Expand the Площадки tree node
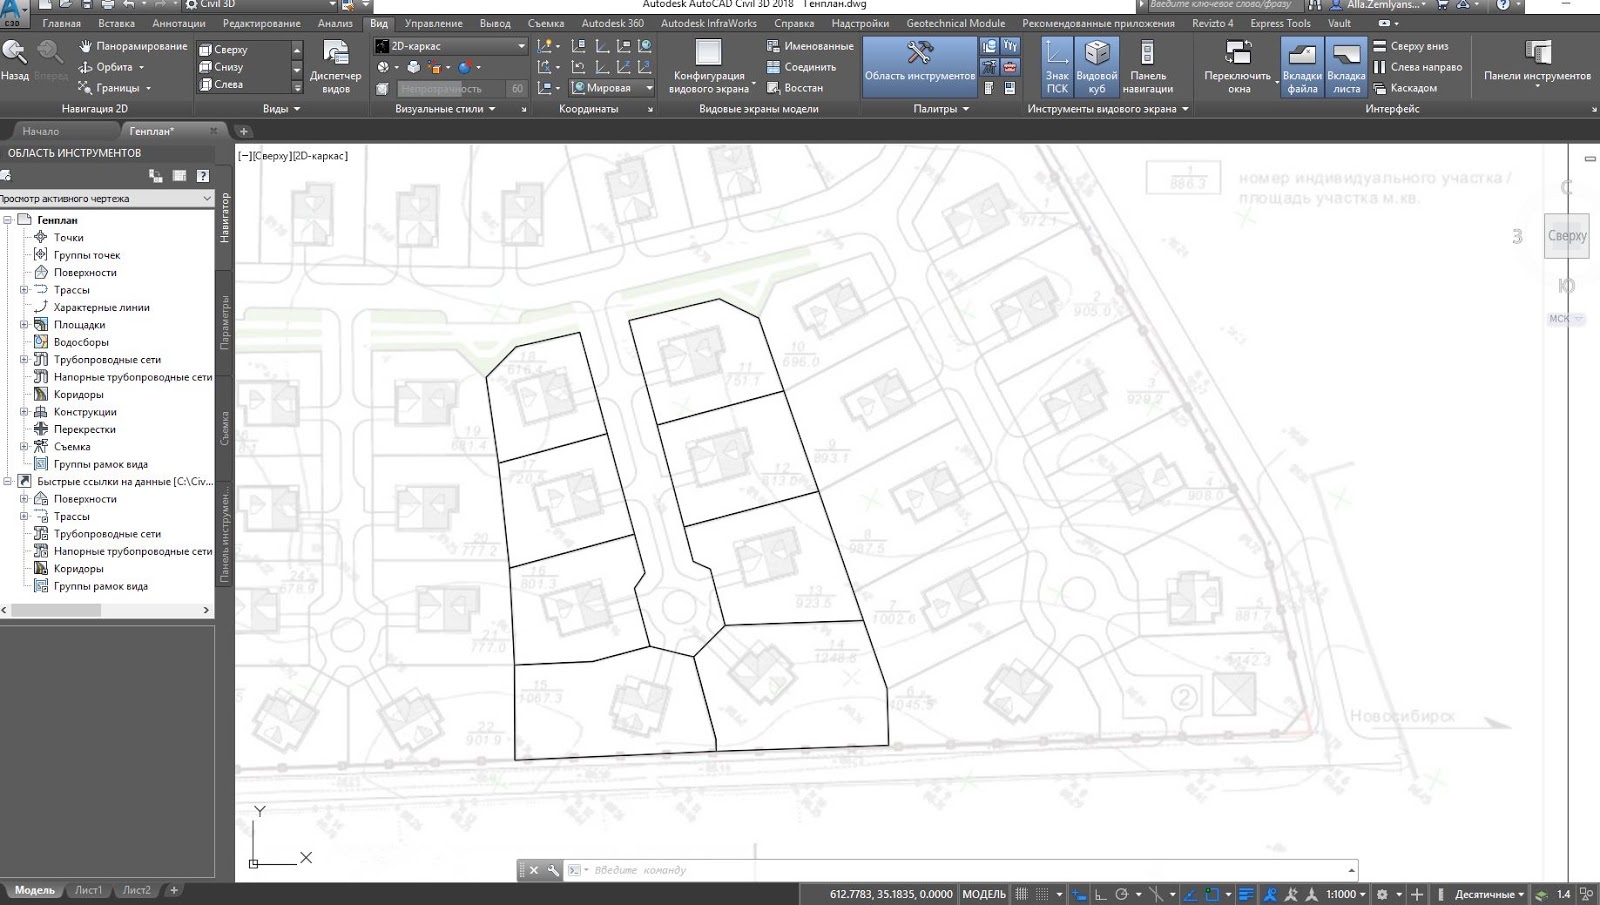 (x=24, y=325)
